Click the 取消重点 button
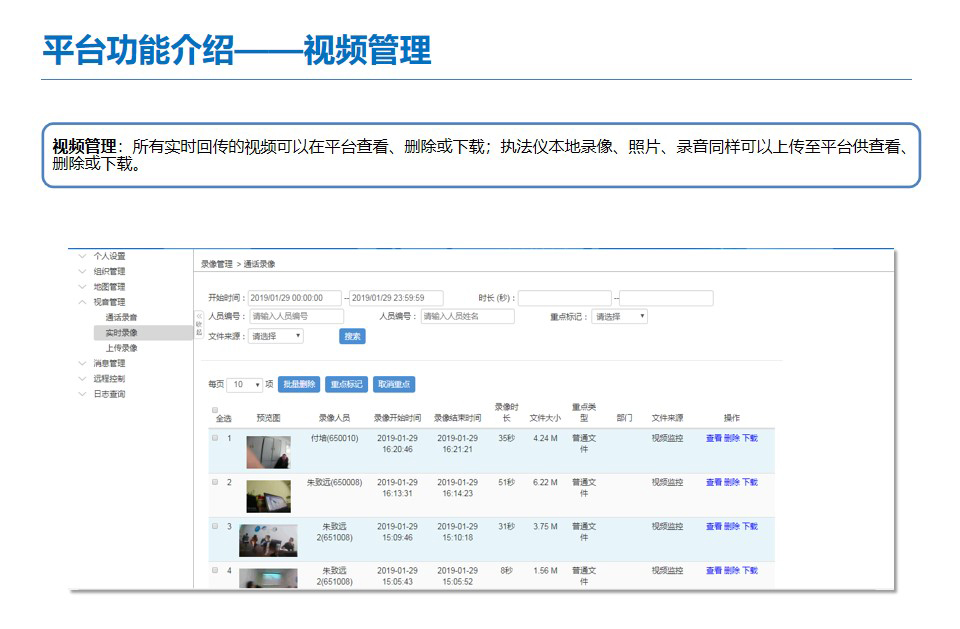 (394, 385)
